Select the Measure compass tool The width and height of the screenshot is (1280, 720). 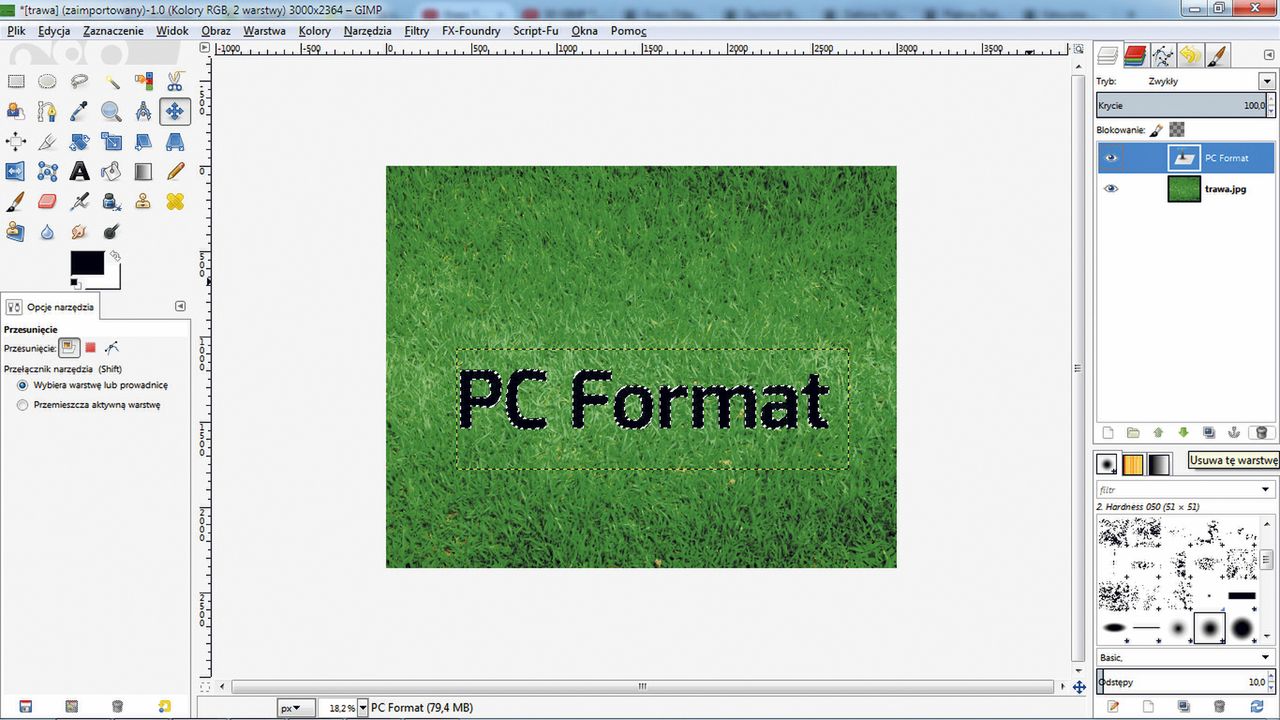(x=143, y=112)
